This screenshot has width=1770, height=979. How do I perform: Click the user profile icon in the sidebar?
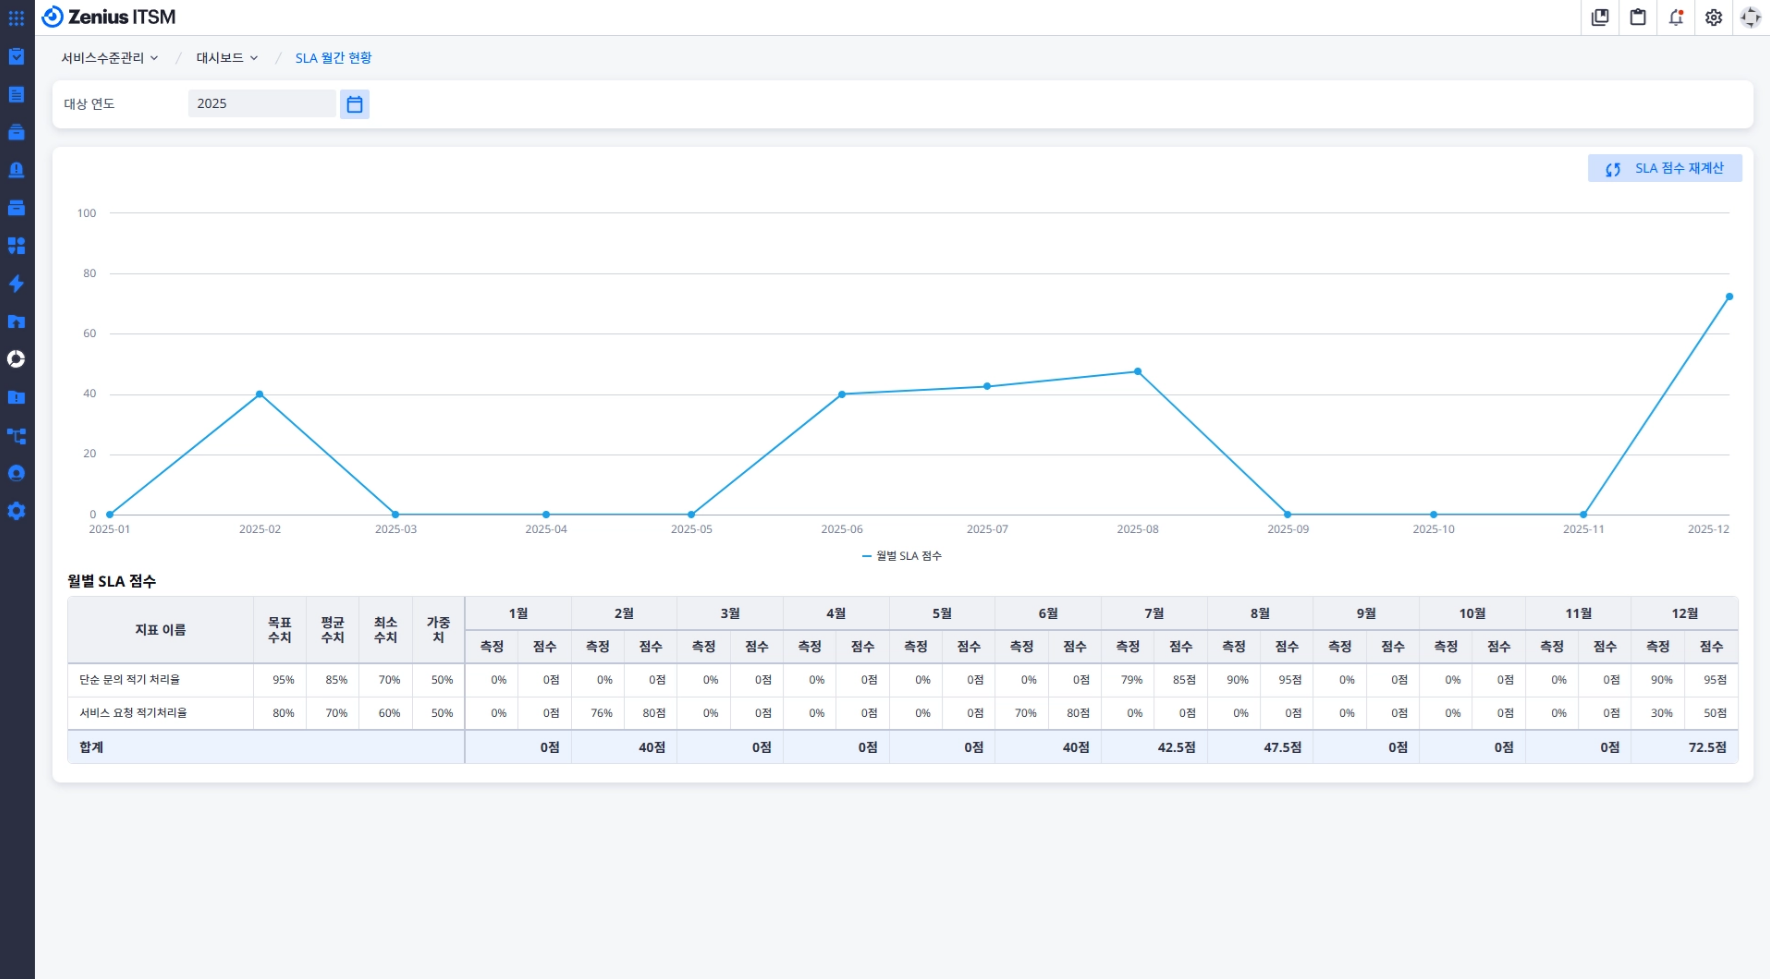16,473
